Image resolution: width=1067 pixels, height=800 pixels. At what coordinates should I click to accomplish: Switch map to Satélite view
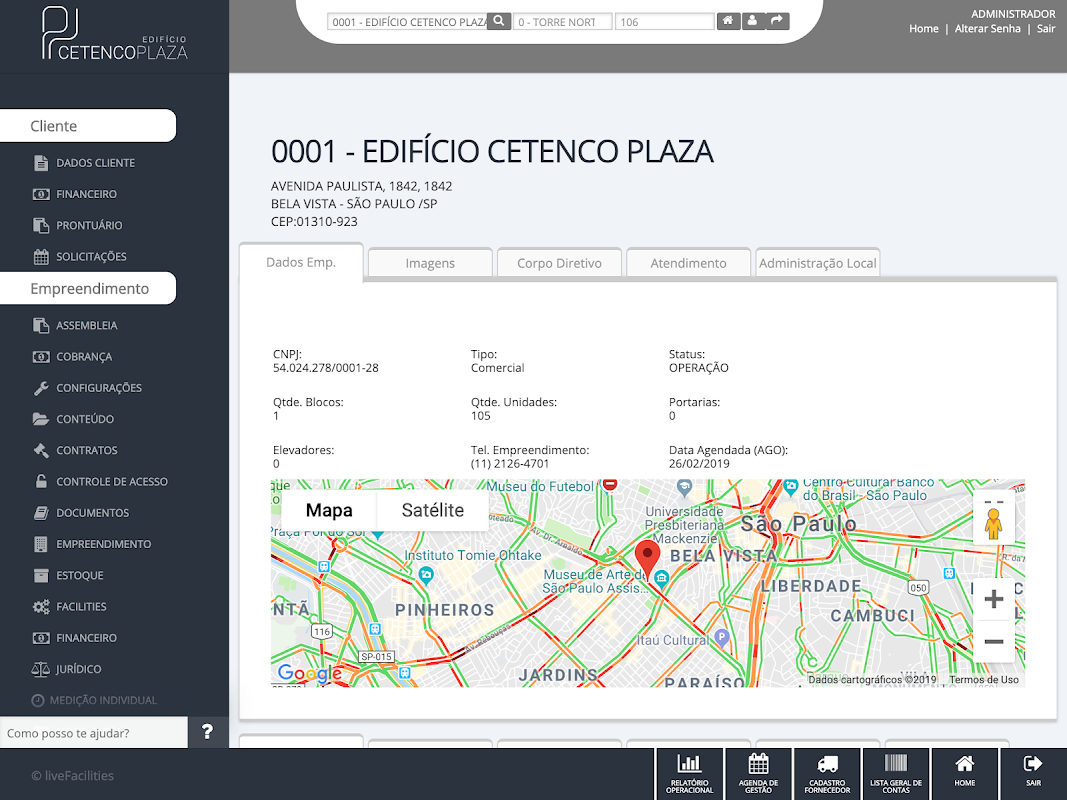click(433, 510)
